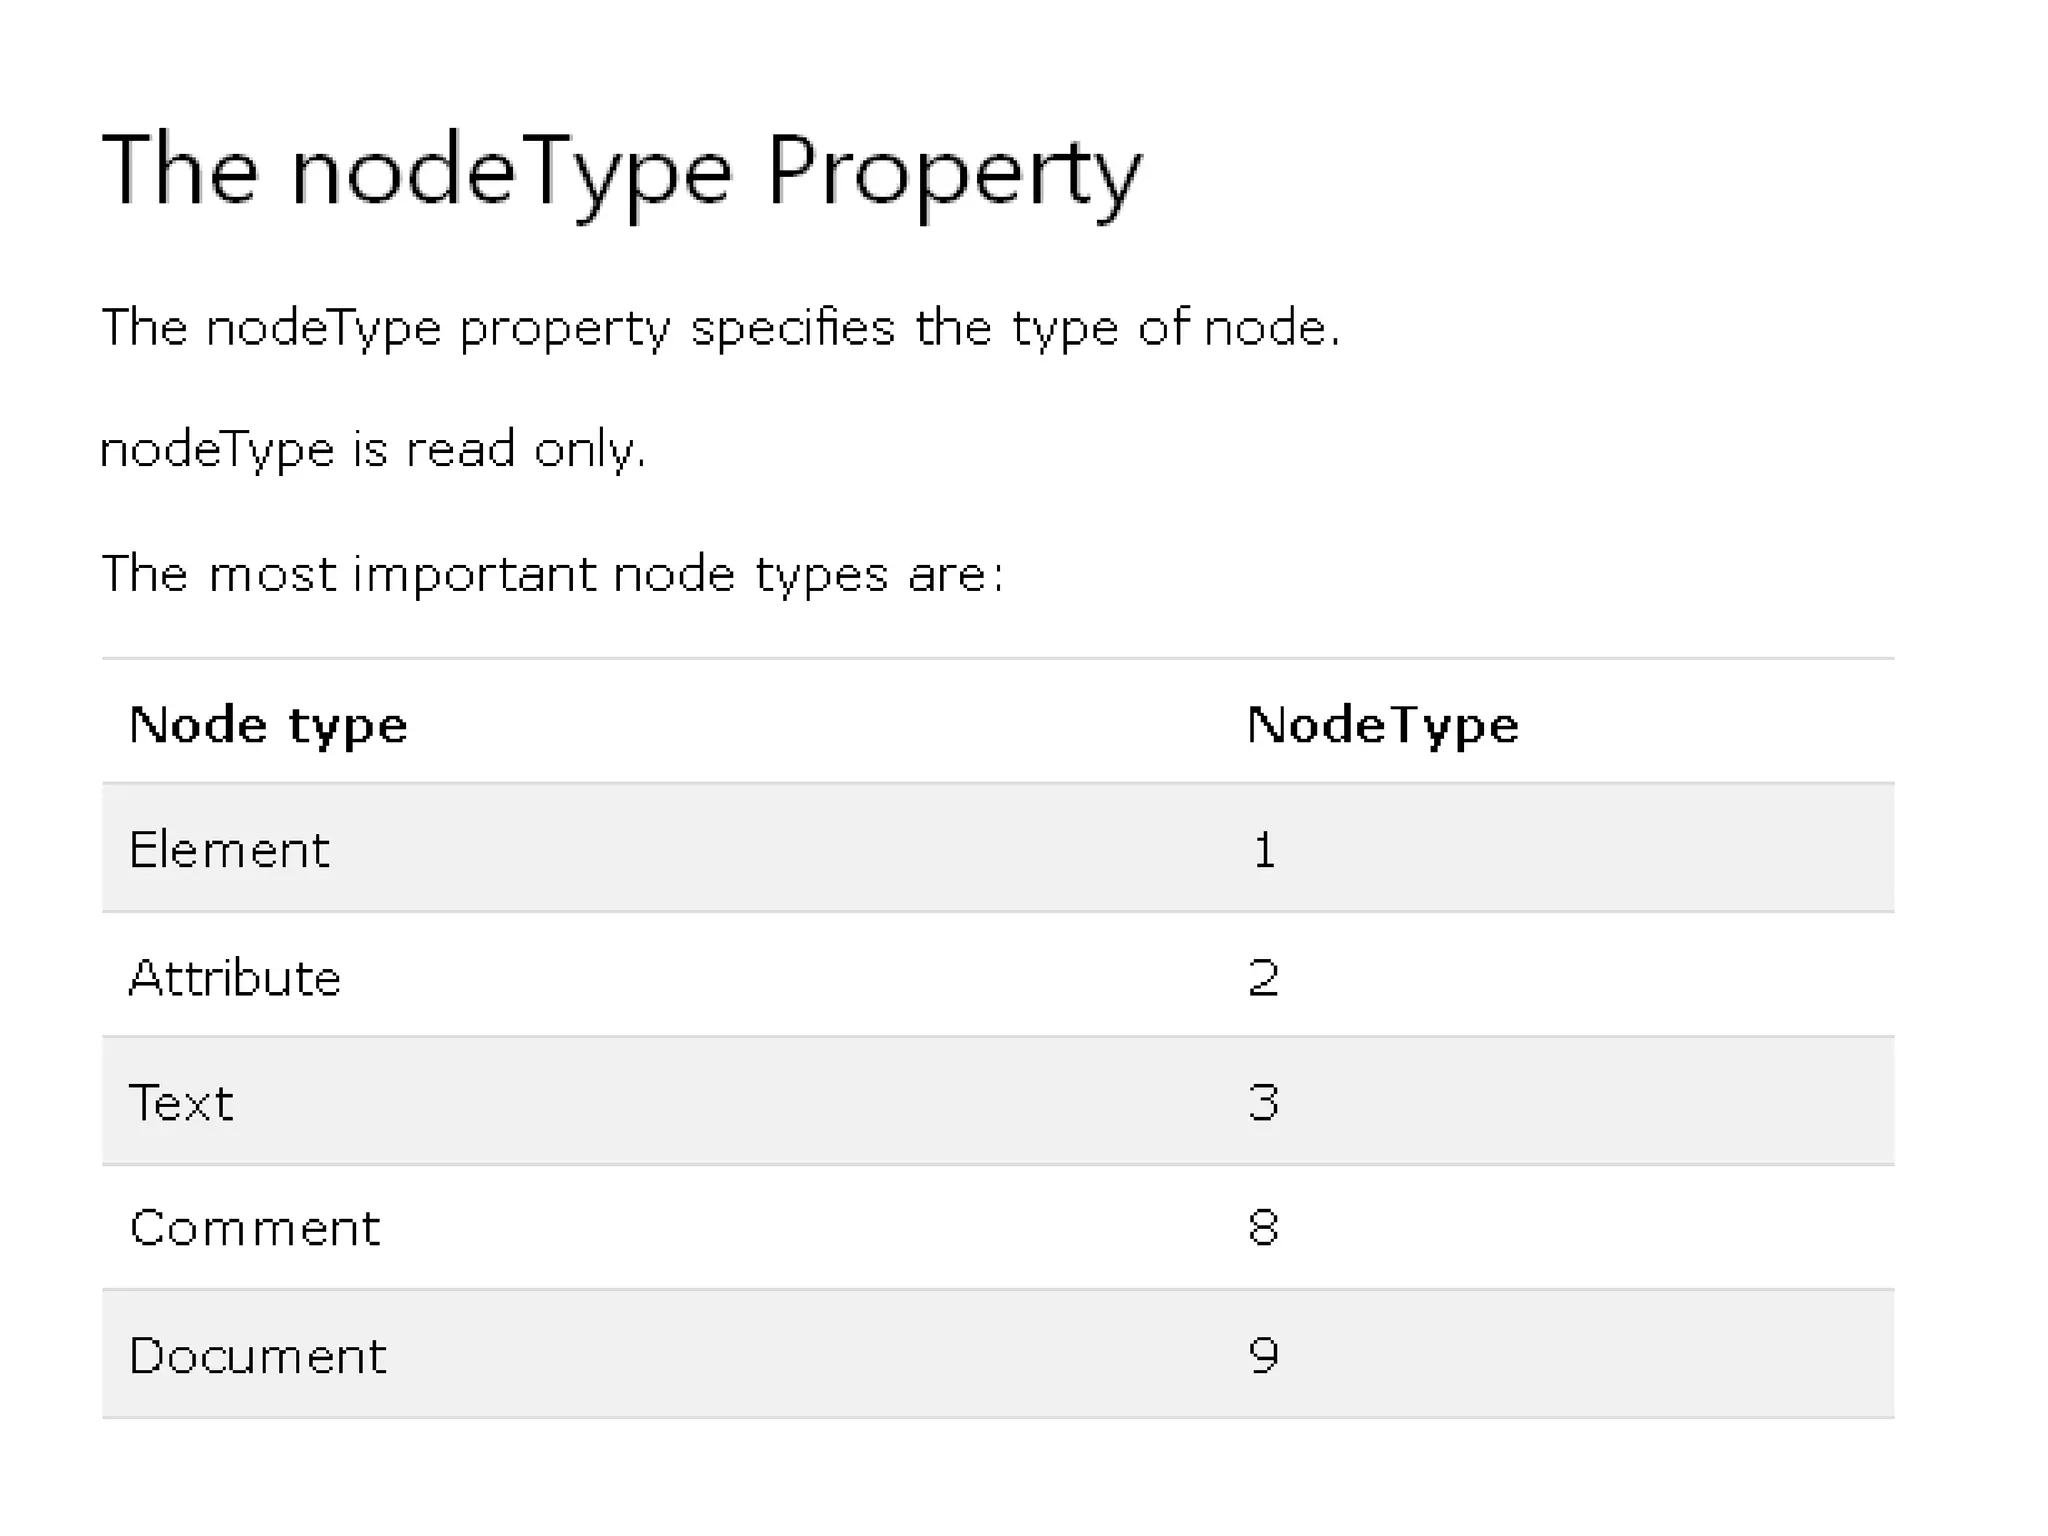This screenshot has width=2048, height=1536.
Task: Click the value 1 in the Element row
Action: coord(1264,850)
